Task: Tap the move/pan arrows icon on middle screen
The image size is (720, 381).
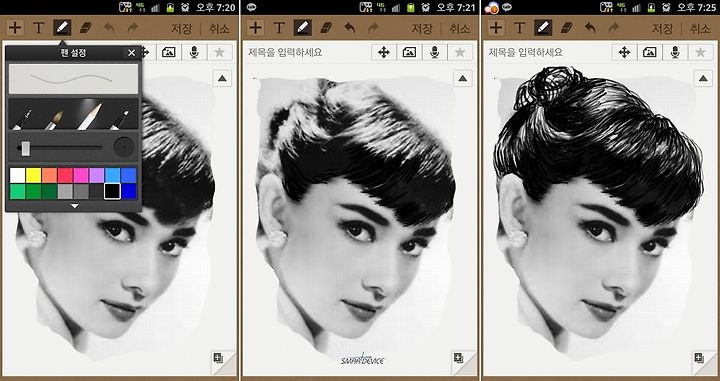Action: [384, 52]
